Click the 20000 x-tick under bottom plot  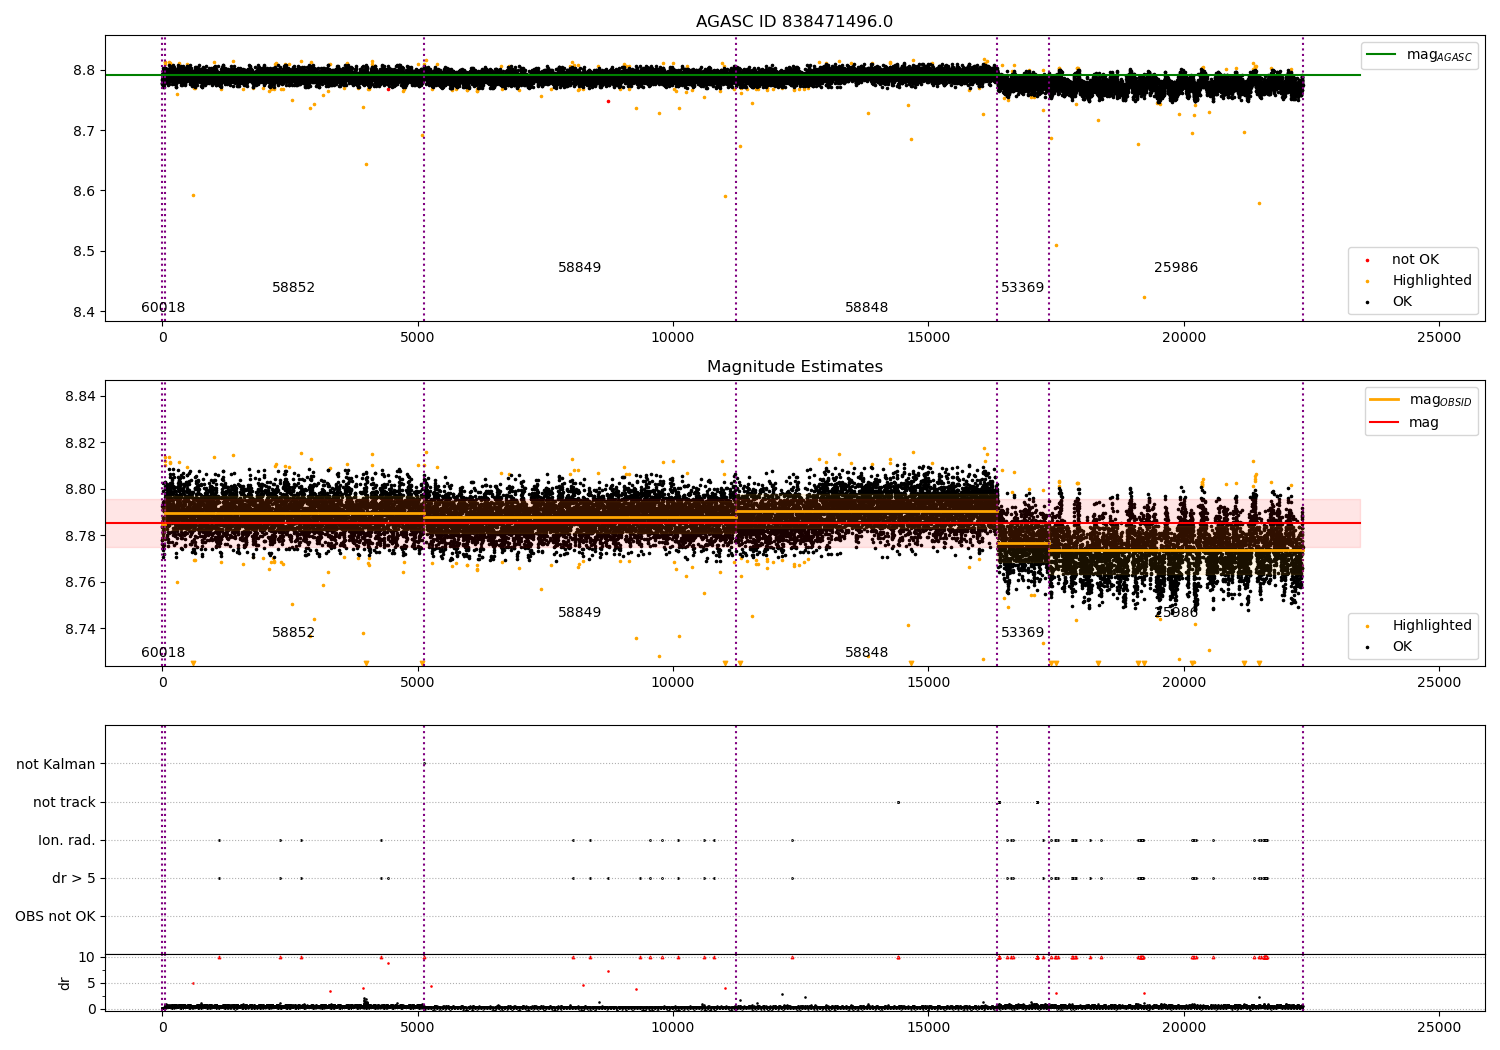pyautogui.click(x=1184, y=1027)
